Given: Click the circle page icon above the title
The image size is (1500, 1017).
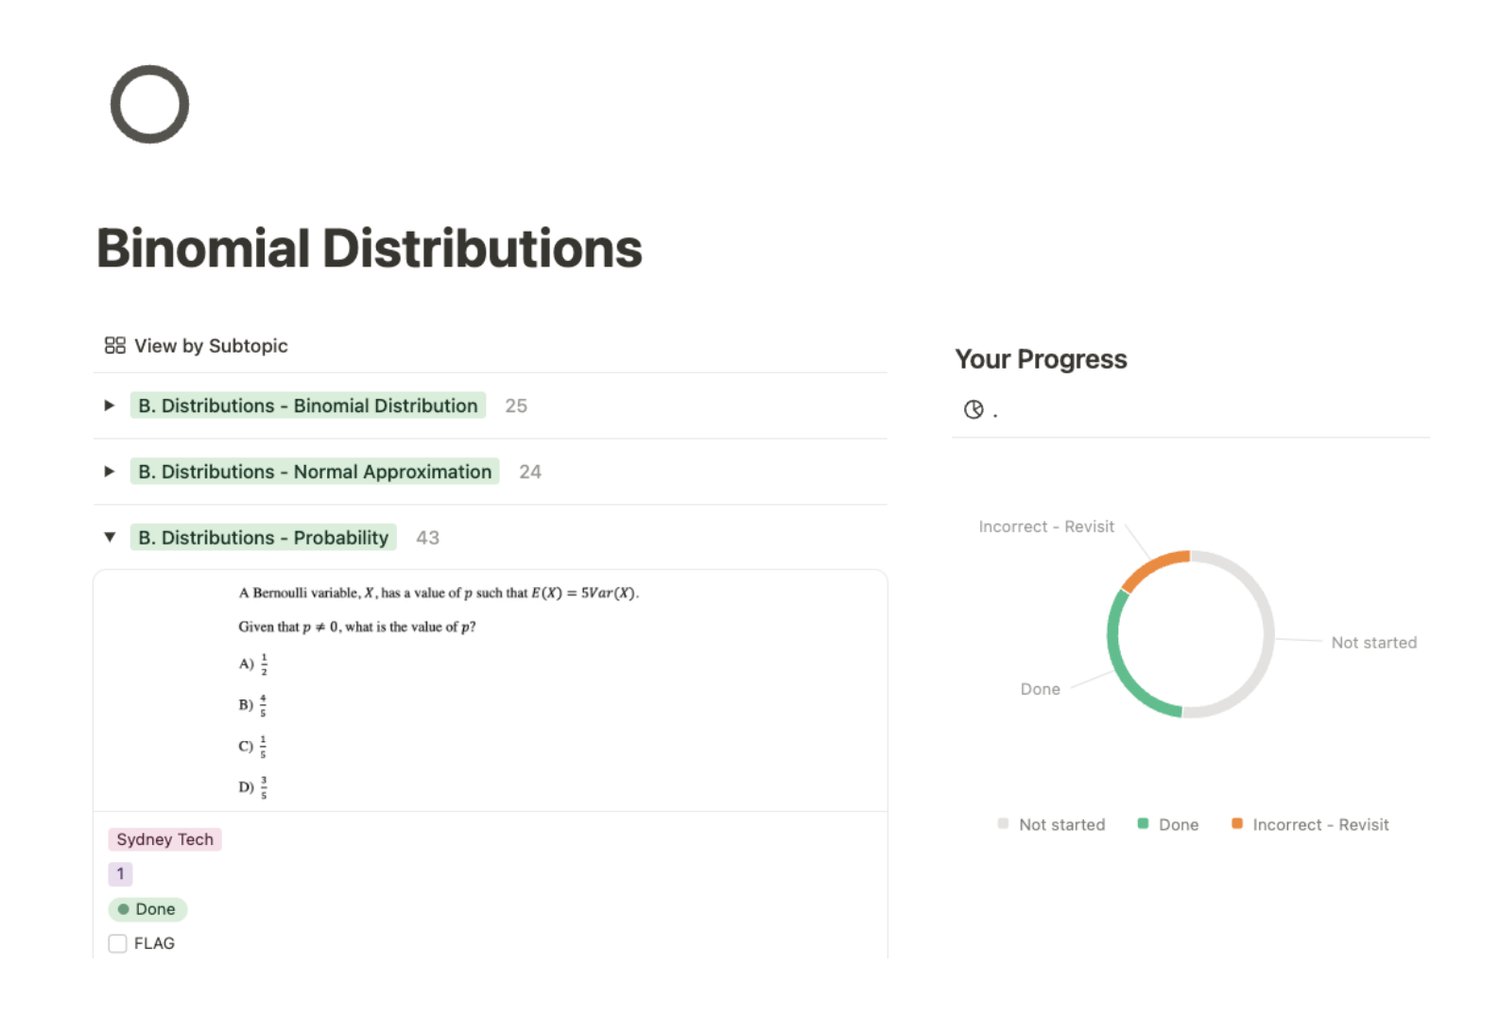Looking at the screenshot, I should click(x=149, y=104).
